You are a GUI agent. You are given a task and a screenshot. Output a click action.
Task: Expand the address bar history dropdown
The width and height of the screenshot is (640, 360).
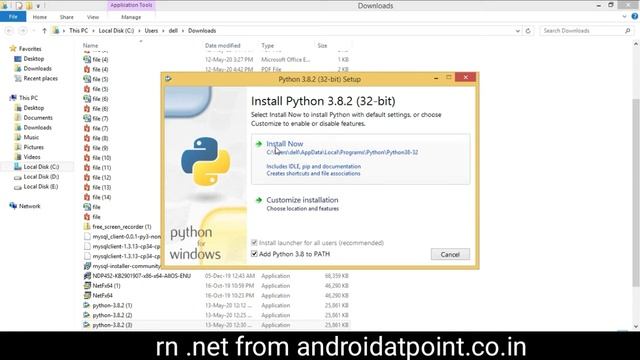518,31
